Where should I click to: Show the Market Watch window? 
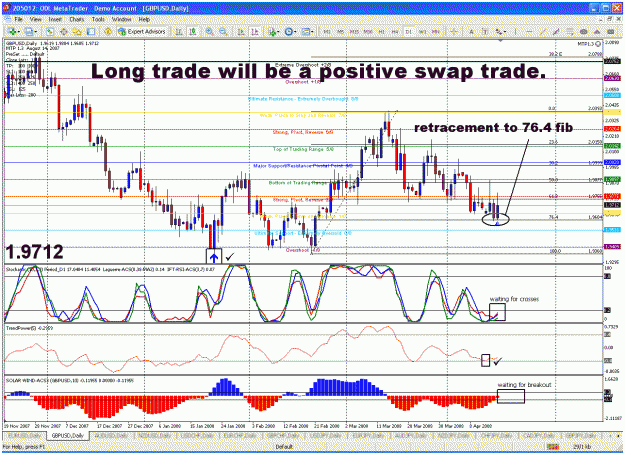[49, 32]
